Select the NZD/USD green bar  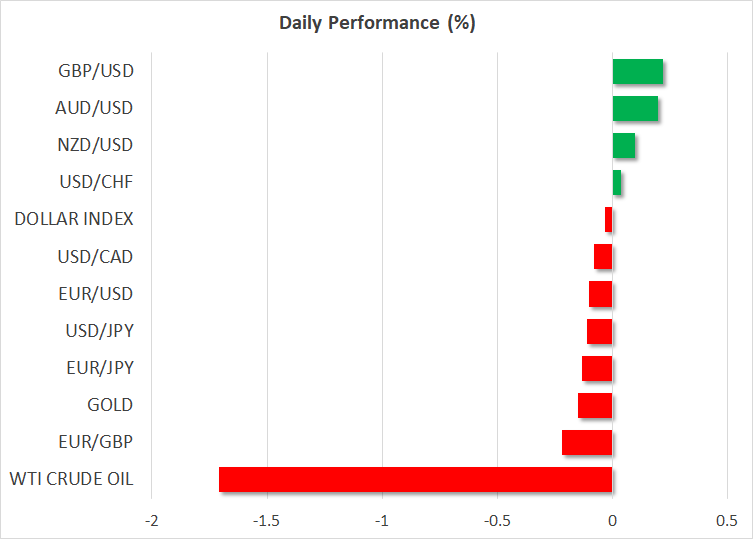pyautogui.click(x=623, y=145)
